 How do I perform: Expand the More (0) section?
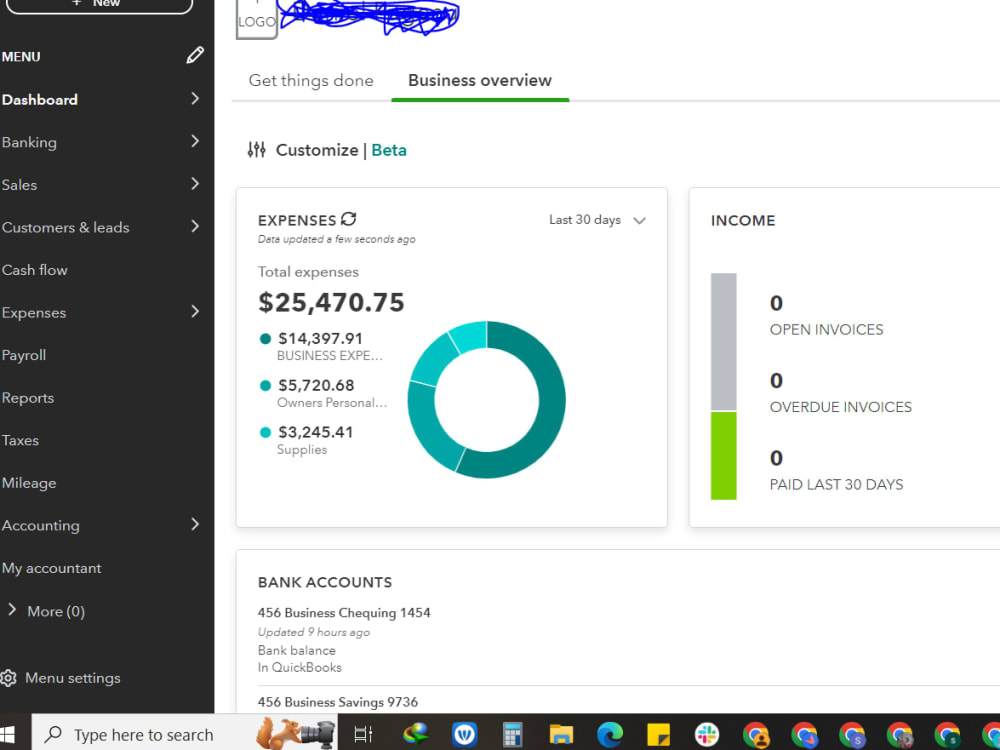tap(45, 611)
